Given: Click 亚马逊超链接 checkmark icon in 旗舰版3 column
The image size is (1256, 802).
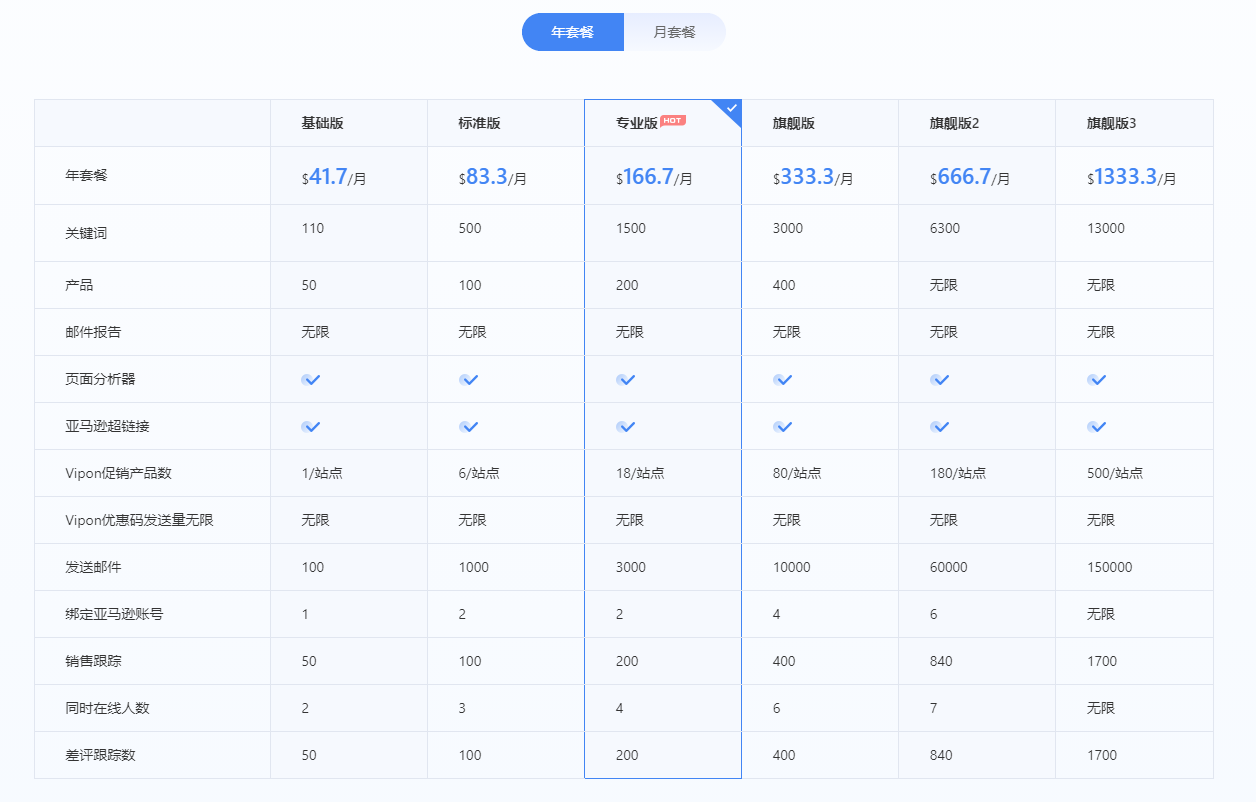Looking at the screenshot, I should [1097, 427].
